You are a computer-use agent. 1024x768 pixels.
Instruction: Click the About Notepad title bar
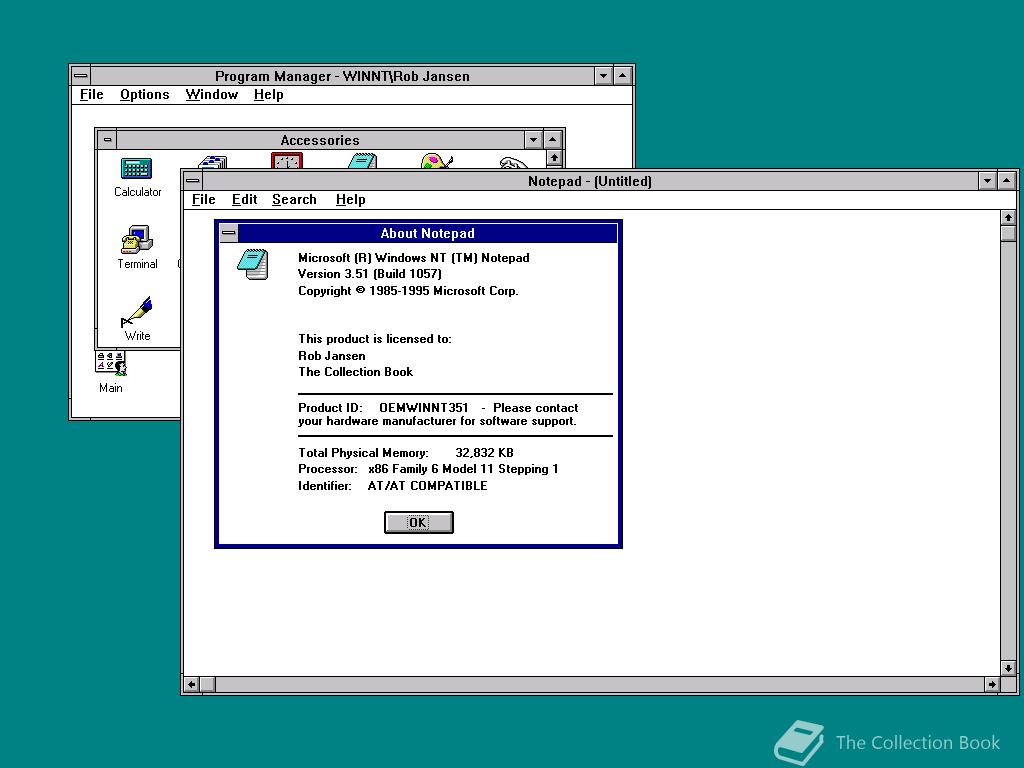(x=428, y=233)
